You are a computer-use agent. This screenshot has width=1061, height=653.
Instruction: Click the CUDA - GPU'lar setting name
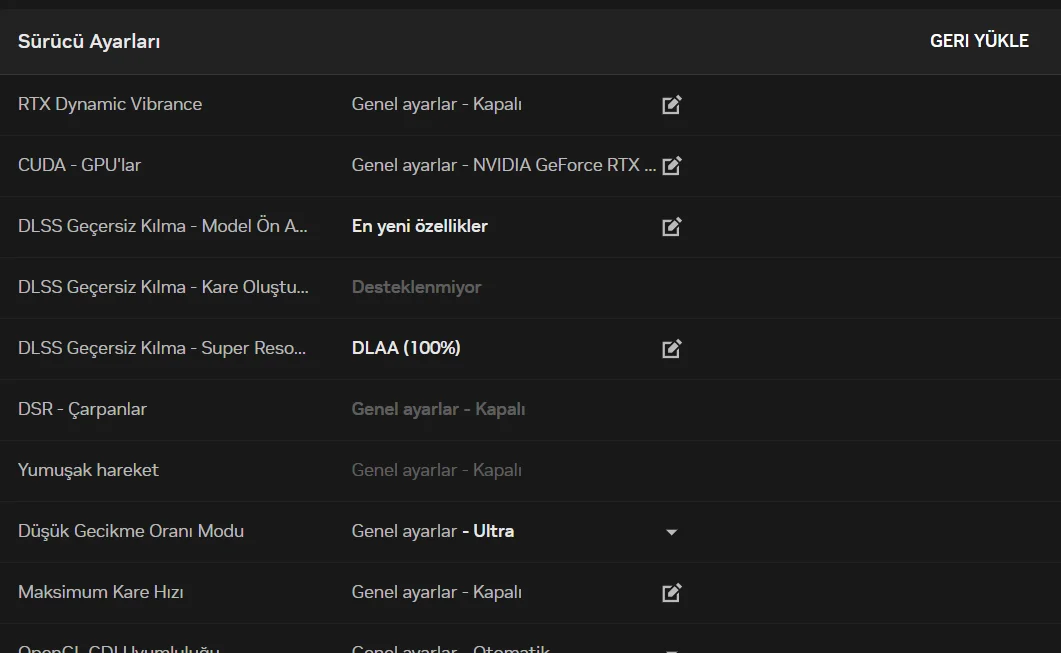coord(80,165)
